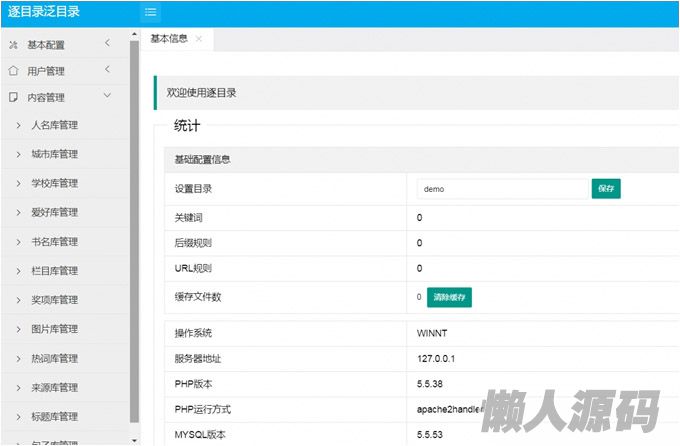This screenshot has width=680, height=446.
Task: Click the 逐目录泛目录 logo title
Action: (x=44, y=12)
